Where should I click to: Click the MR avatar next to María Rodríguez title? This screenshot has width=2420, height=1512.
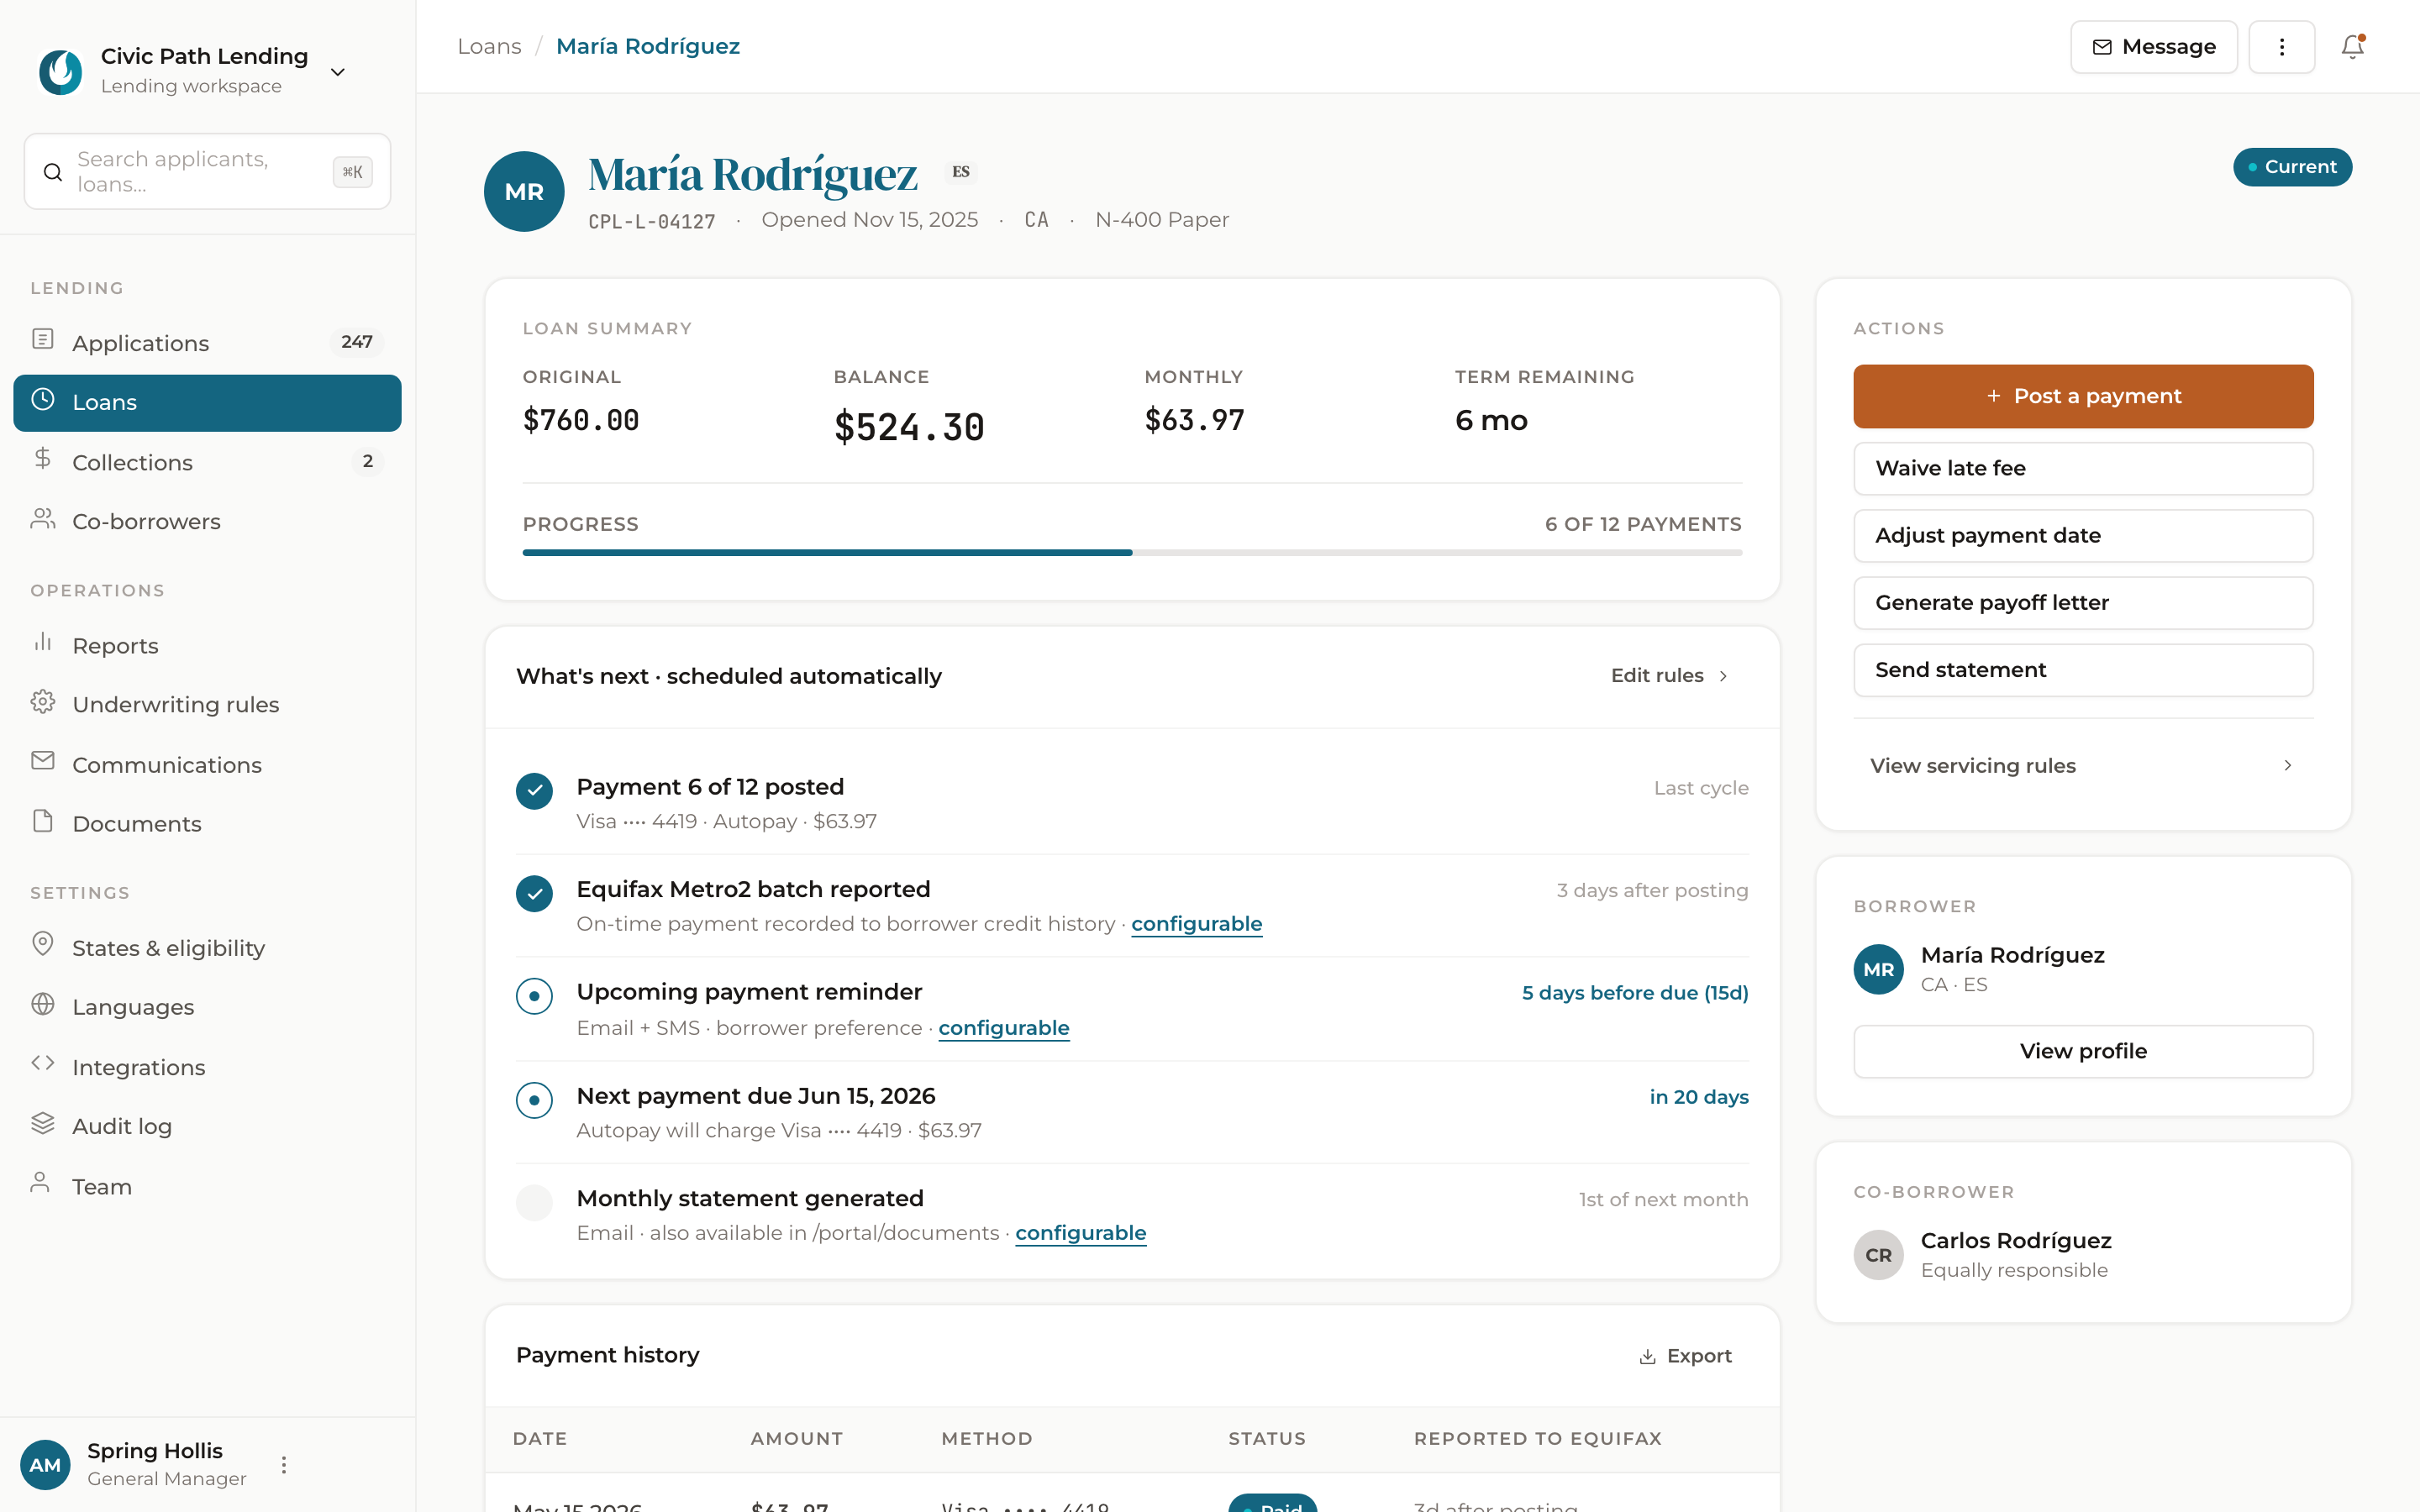pos(524,191)
